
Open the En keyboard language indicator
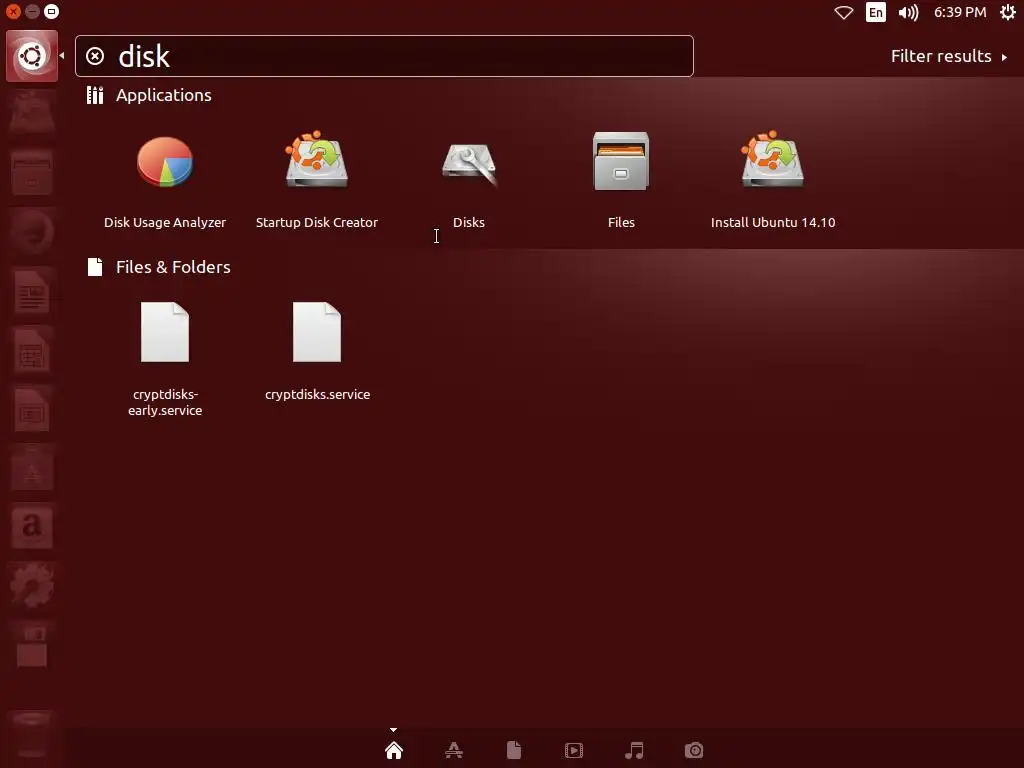pyautogui.click(x=876, y=12)
